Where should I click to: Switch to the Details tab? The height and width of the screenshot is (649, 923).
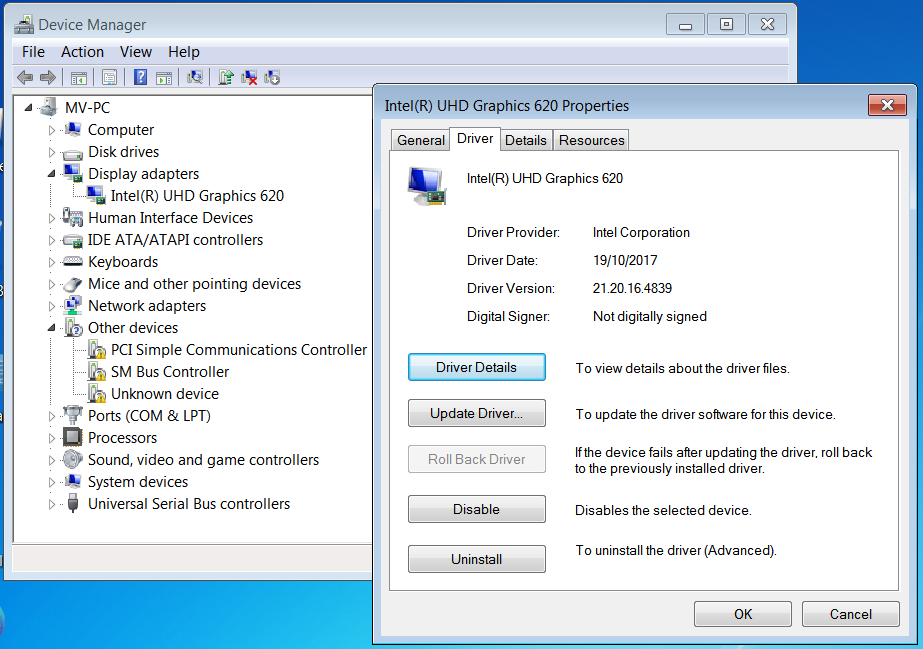pyautogui.click(x=526, y=140)
